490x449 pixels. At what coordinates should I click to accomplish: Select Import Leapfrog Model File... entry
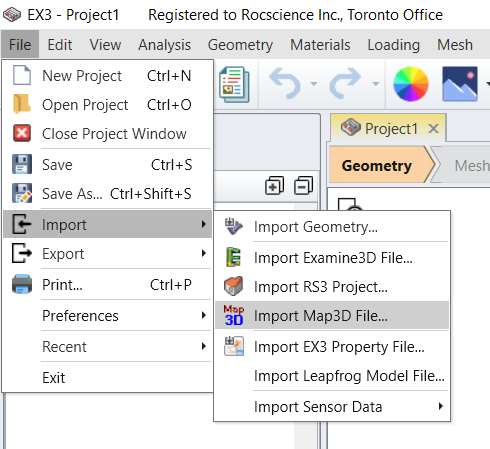332,375
